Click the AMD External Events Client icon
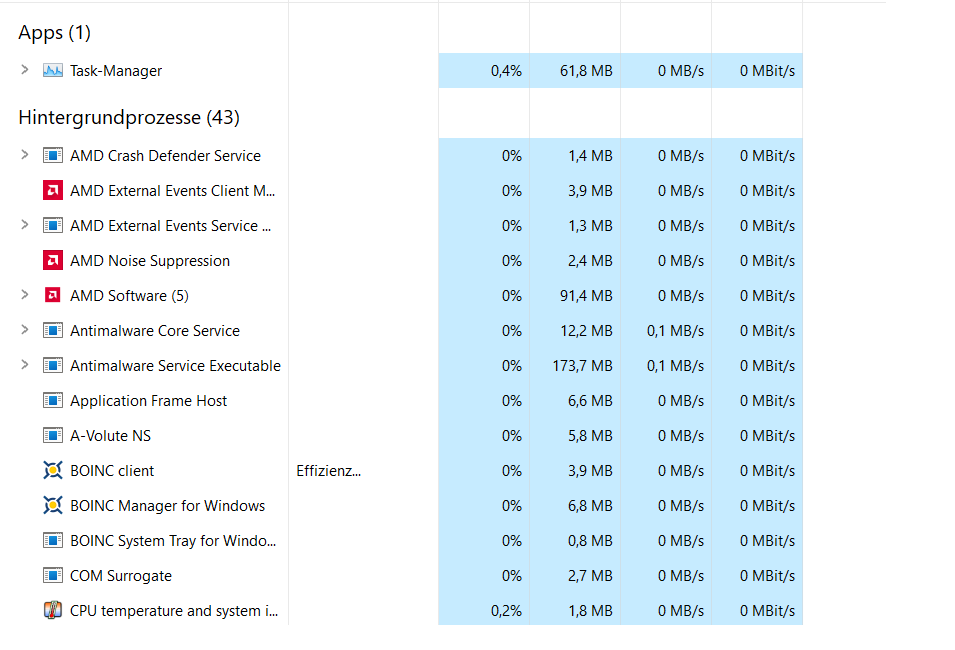Image resolution: width=955 pixels, height=650 pixels. (x=53, y=191)
